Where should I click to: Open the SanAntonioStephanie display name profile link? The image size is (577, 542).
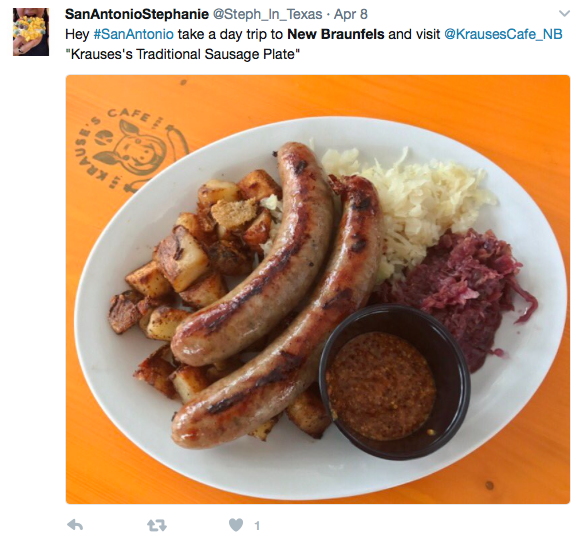coord(137,14)
